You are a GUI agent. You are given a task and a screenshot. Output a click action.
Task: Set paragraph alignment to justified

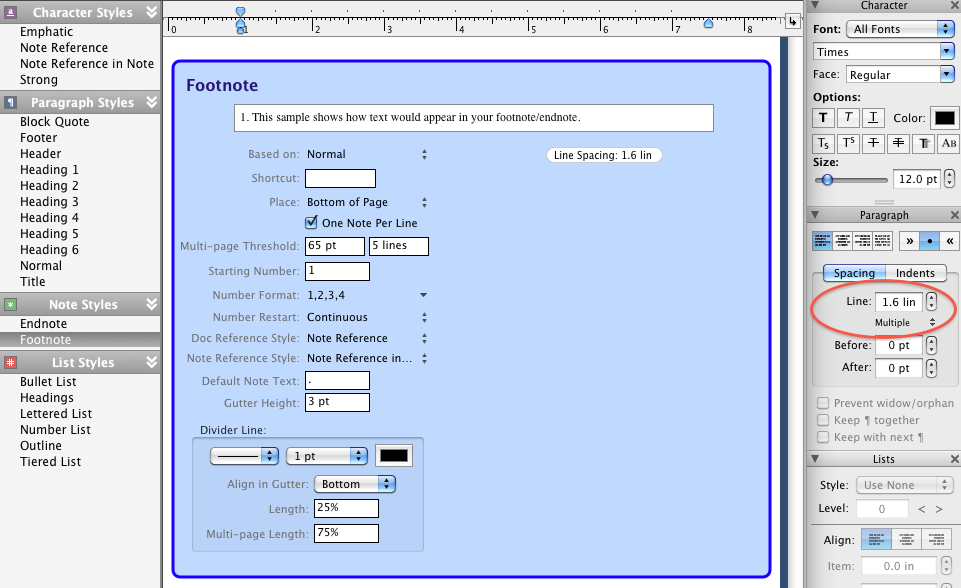885,241
